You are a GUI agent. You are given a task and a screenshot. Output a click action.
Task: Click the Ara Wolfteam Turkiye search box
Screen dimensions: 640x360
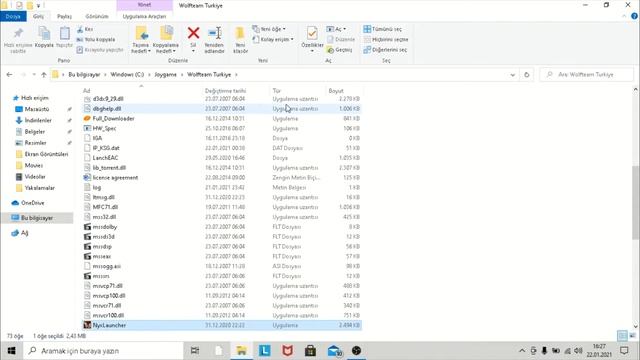587,75
